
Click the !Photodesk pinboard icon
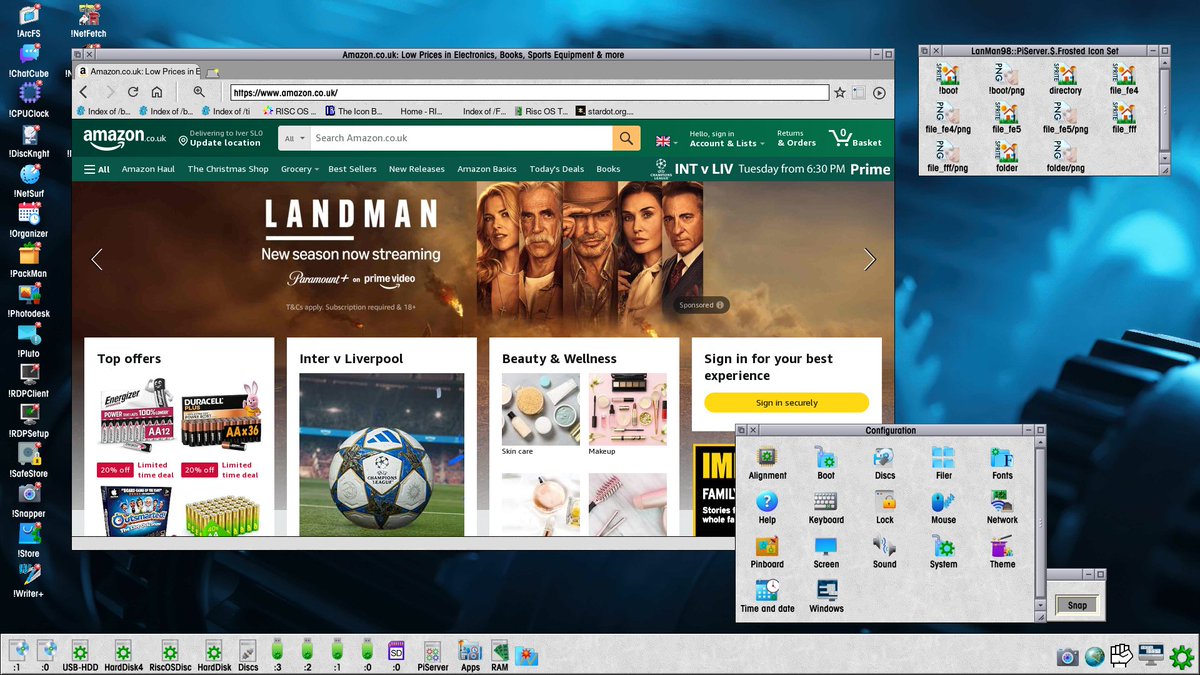click(29, 300)
